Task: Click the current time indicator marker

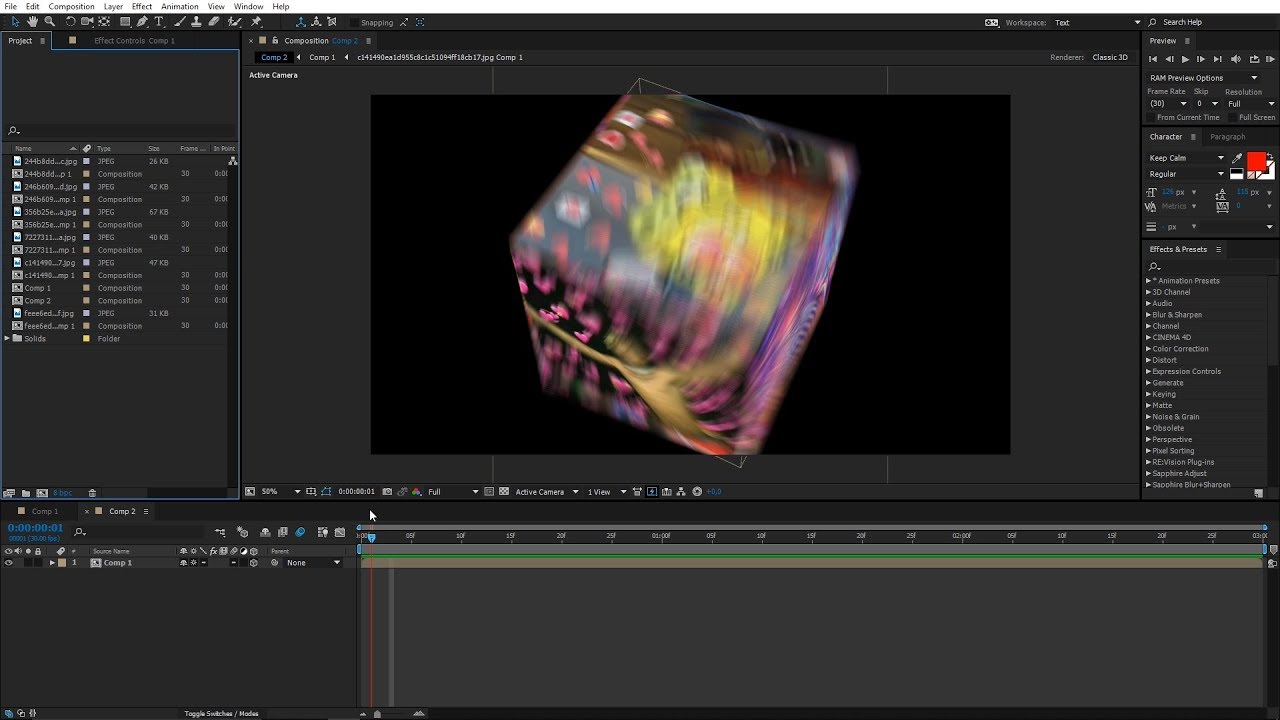Action: pyautogui.click(x=371, y=537)
